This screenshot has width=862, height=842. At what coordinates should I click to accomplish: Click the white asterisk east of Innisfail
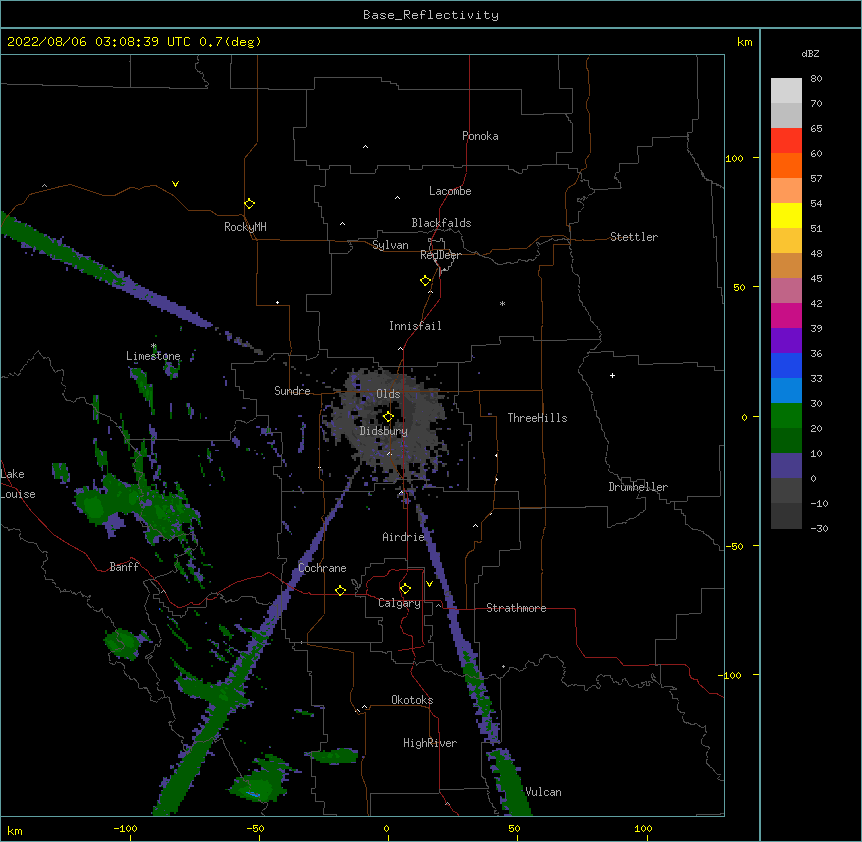[x=502, y=303]
